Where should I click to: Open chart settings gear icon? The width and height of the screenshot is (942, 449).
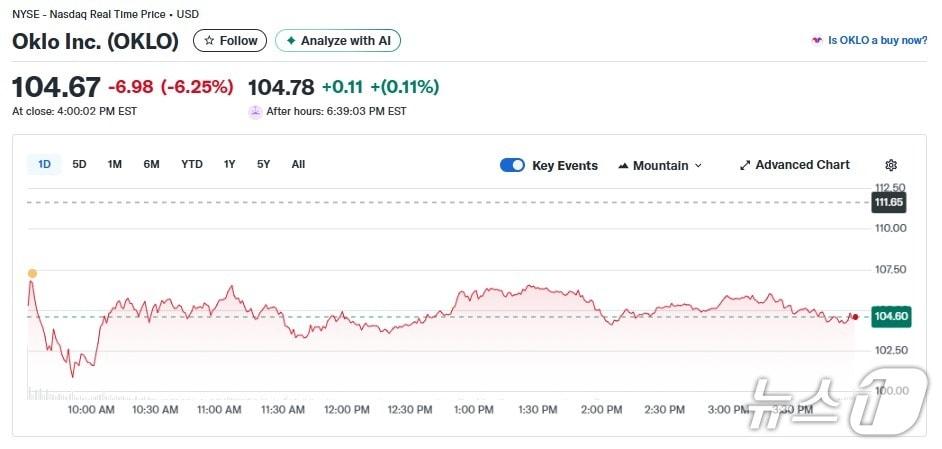coord(891,166)
